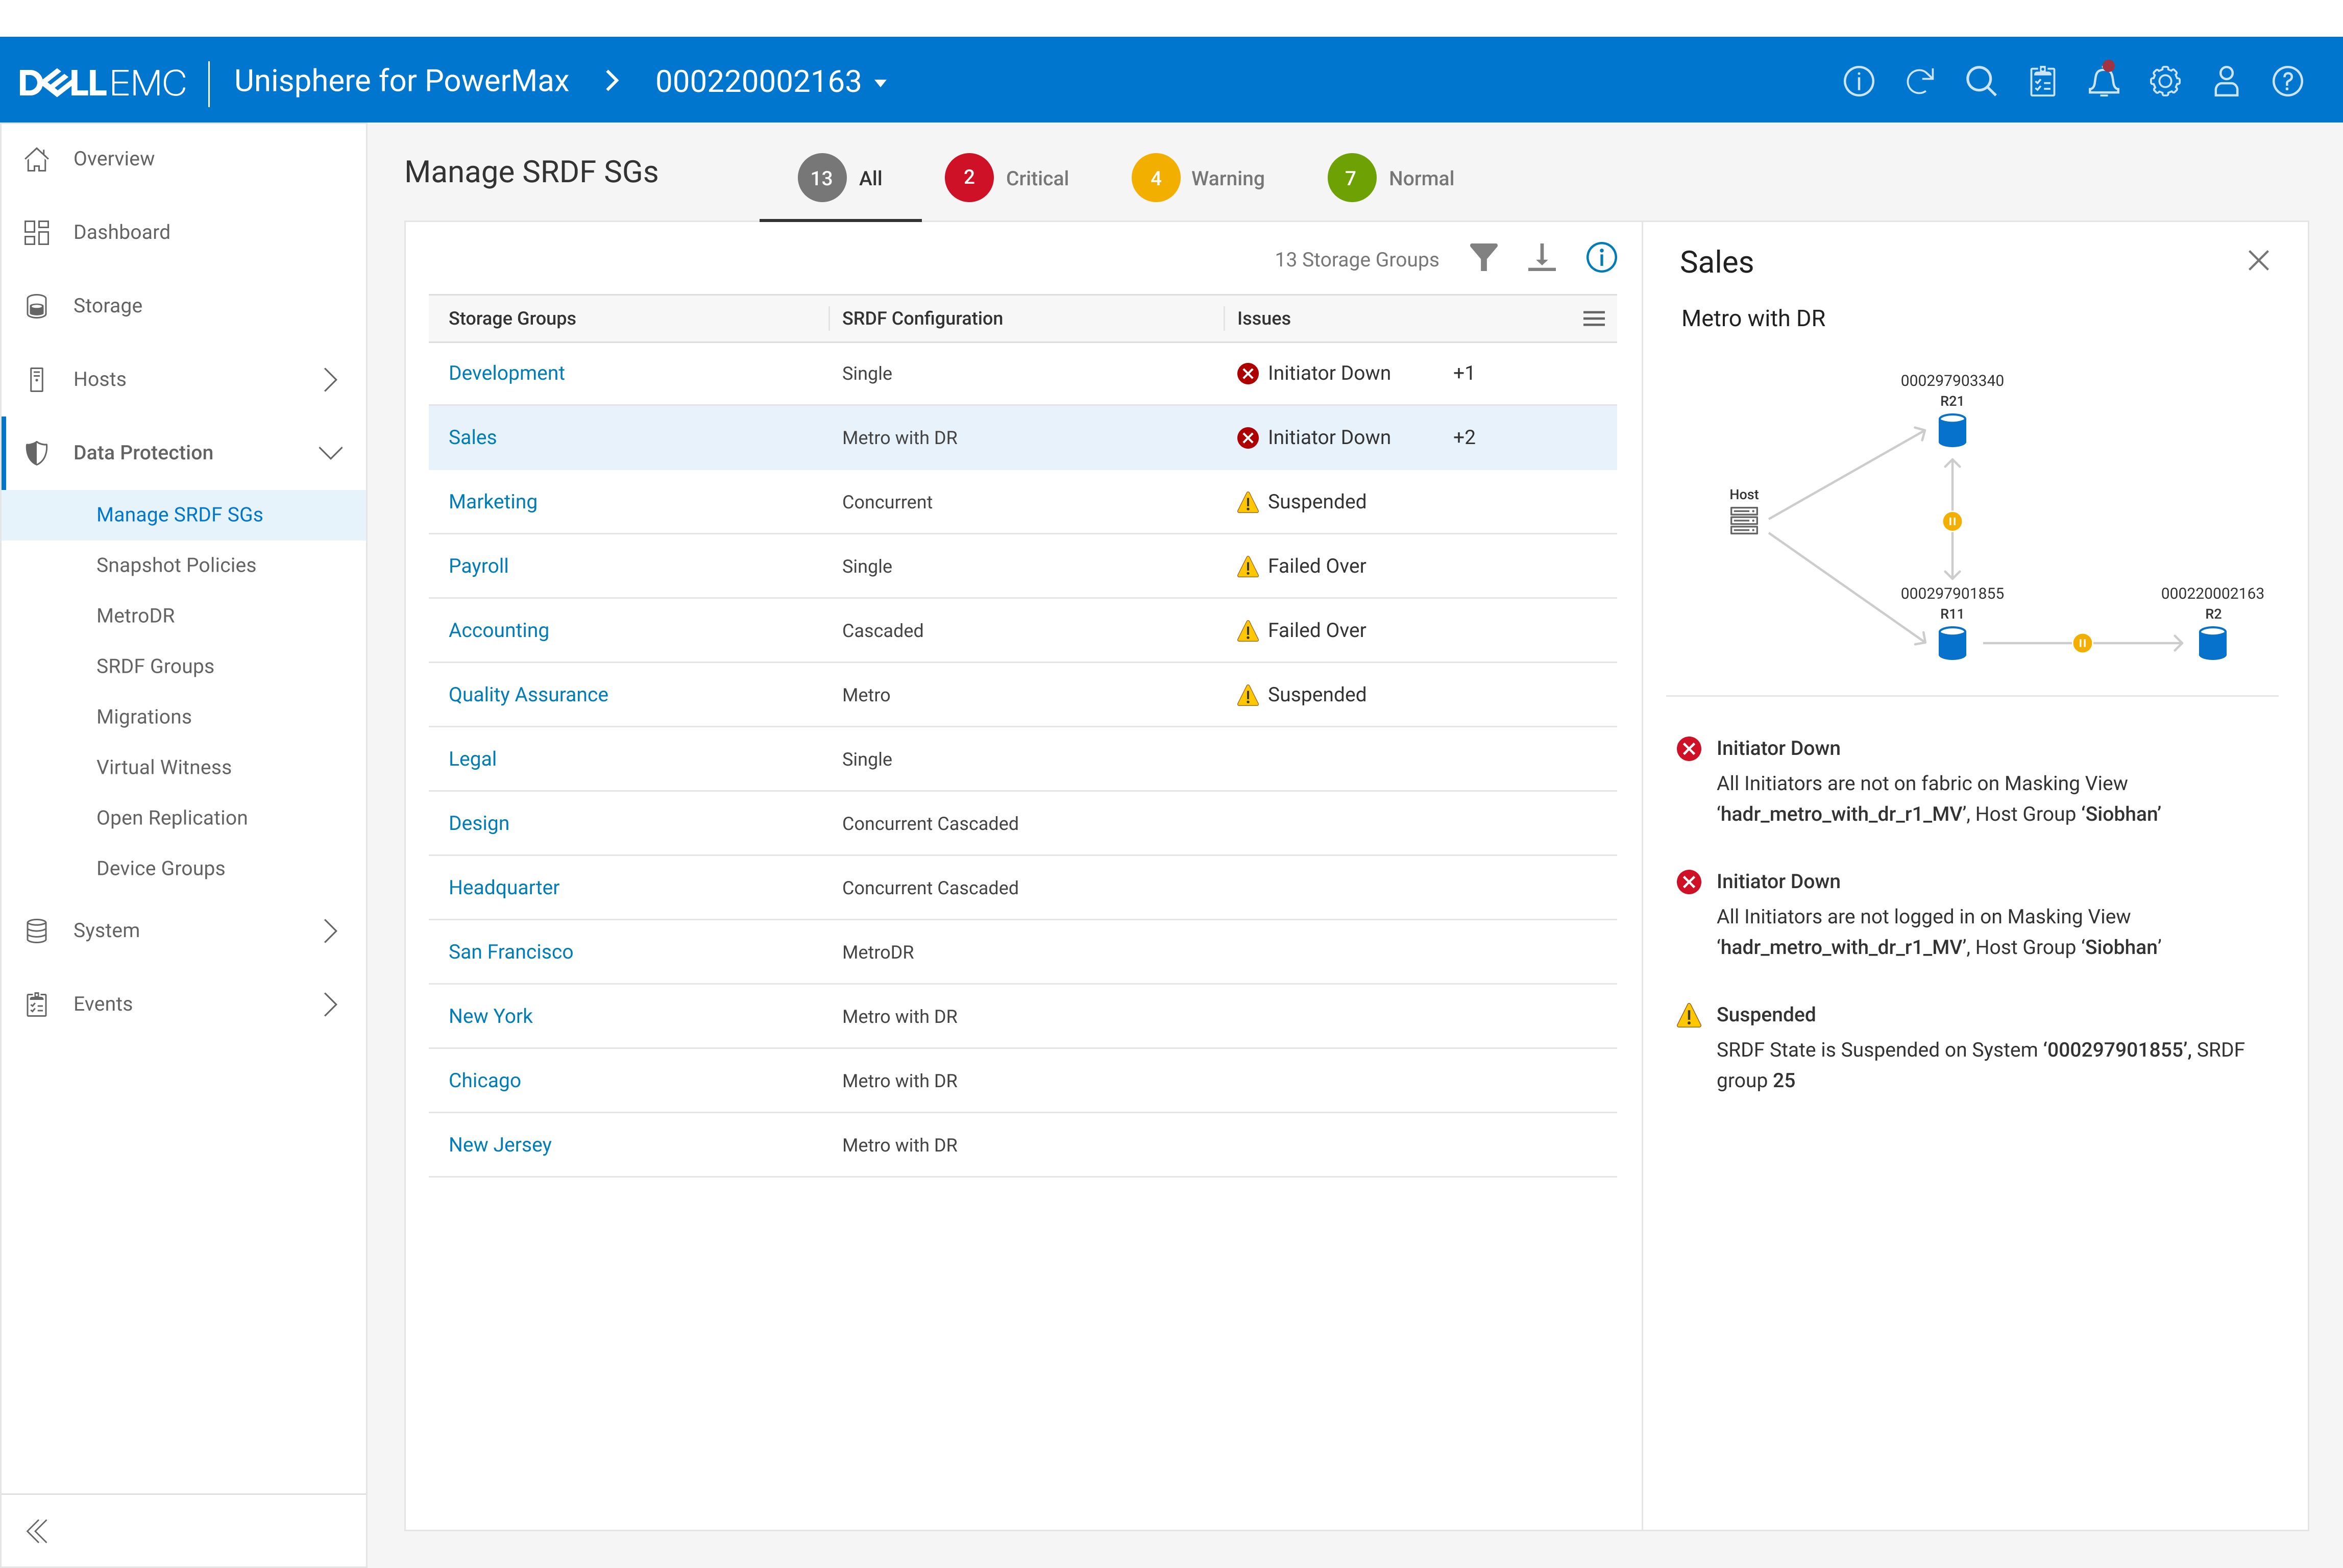Image resolution: width=2343 pixels, height=1568 pixels.
Task: Select Snapshot Policies in sidebar
Action: pyautogui.click(x=176, y=565)
